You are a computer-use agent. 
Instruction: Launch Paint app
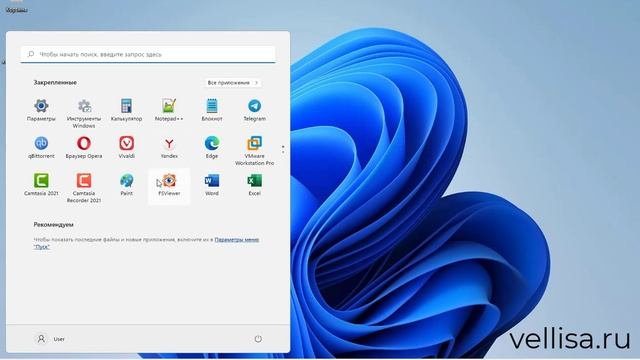pyautogui.click(x=127, y=184)
